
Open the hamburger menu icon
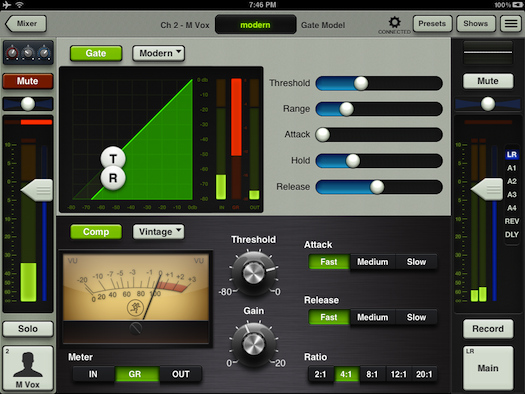tap(511, 23)
